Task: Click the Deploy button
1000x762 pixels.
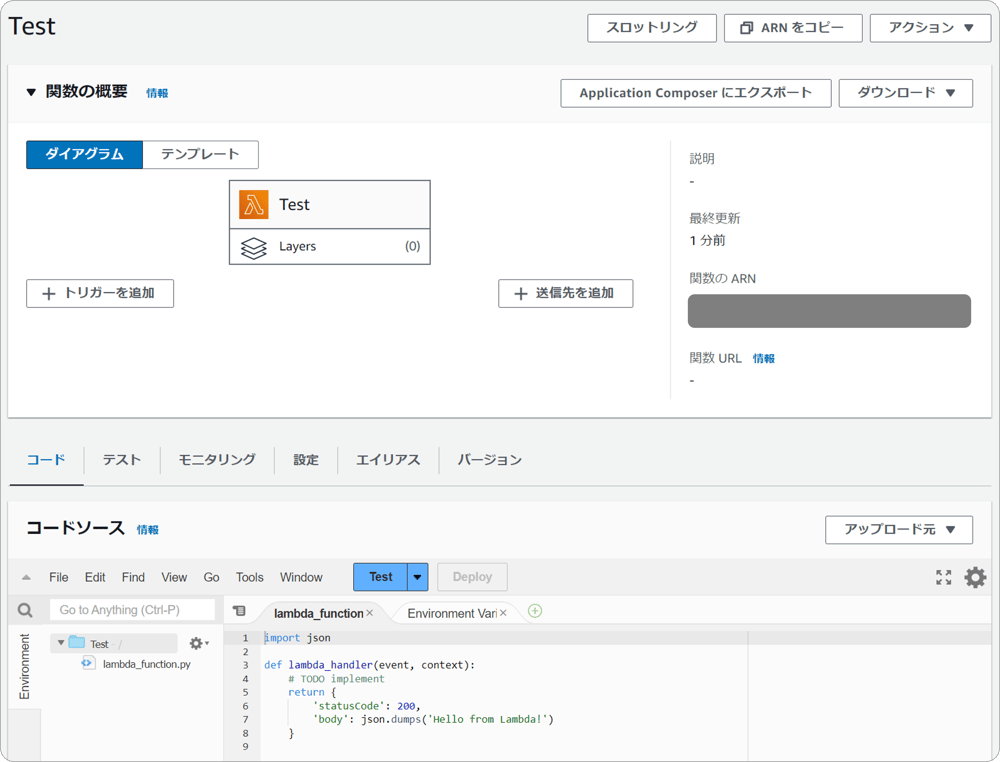Action: tap(472, 577)
